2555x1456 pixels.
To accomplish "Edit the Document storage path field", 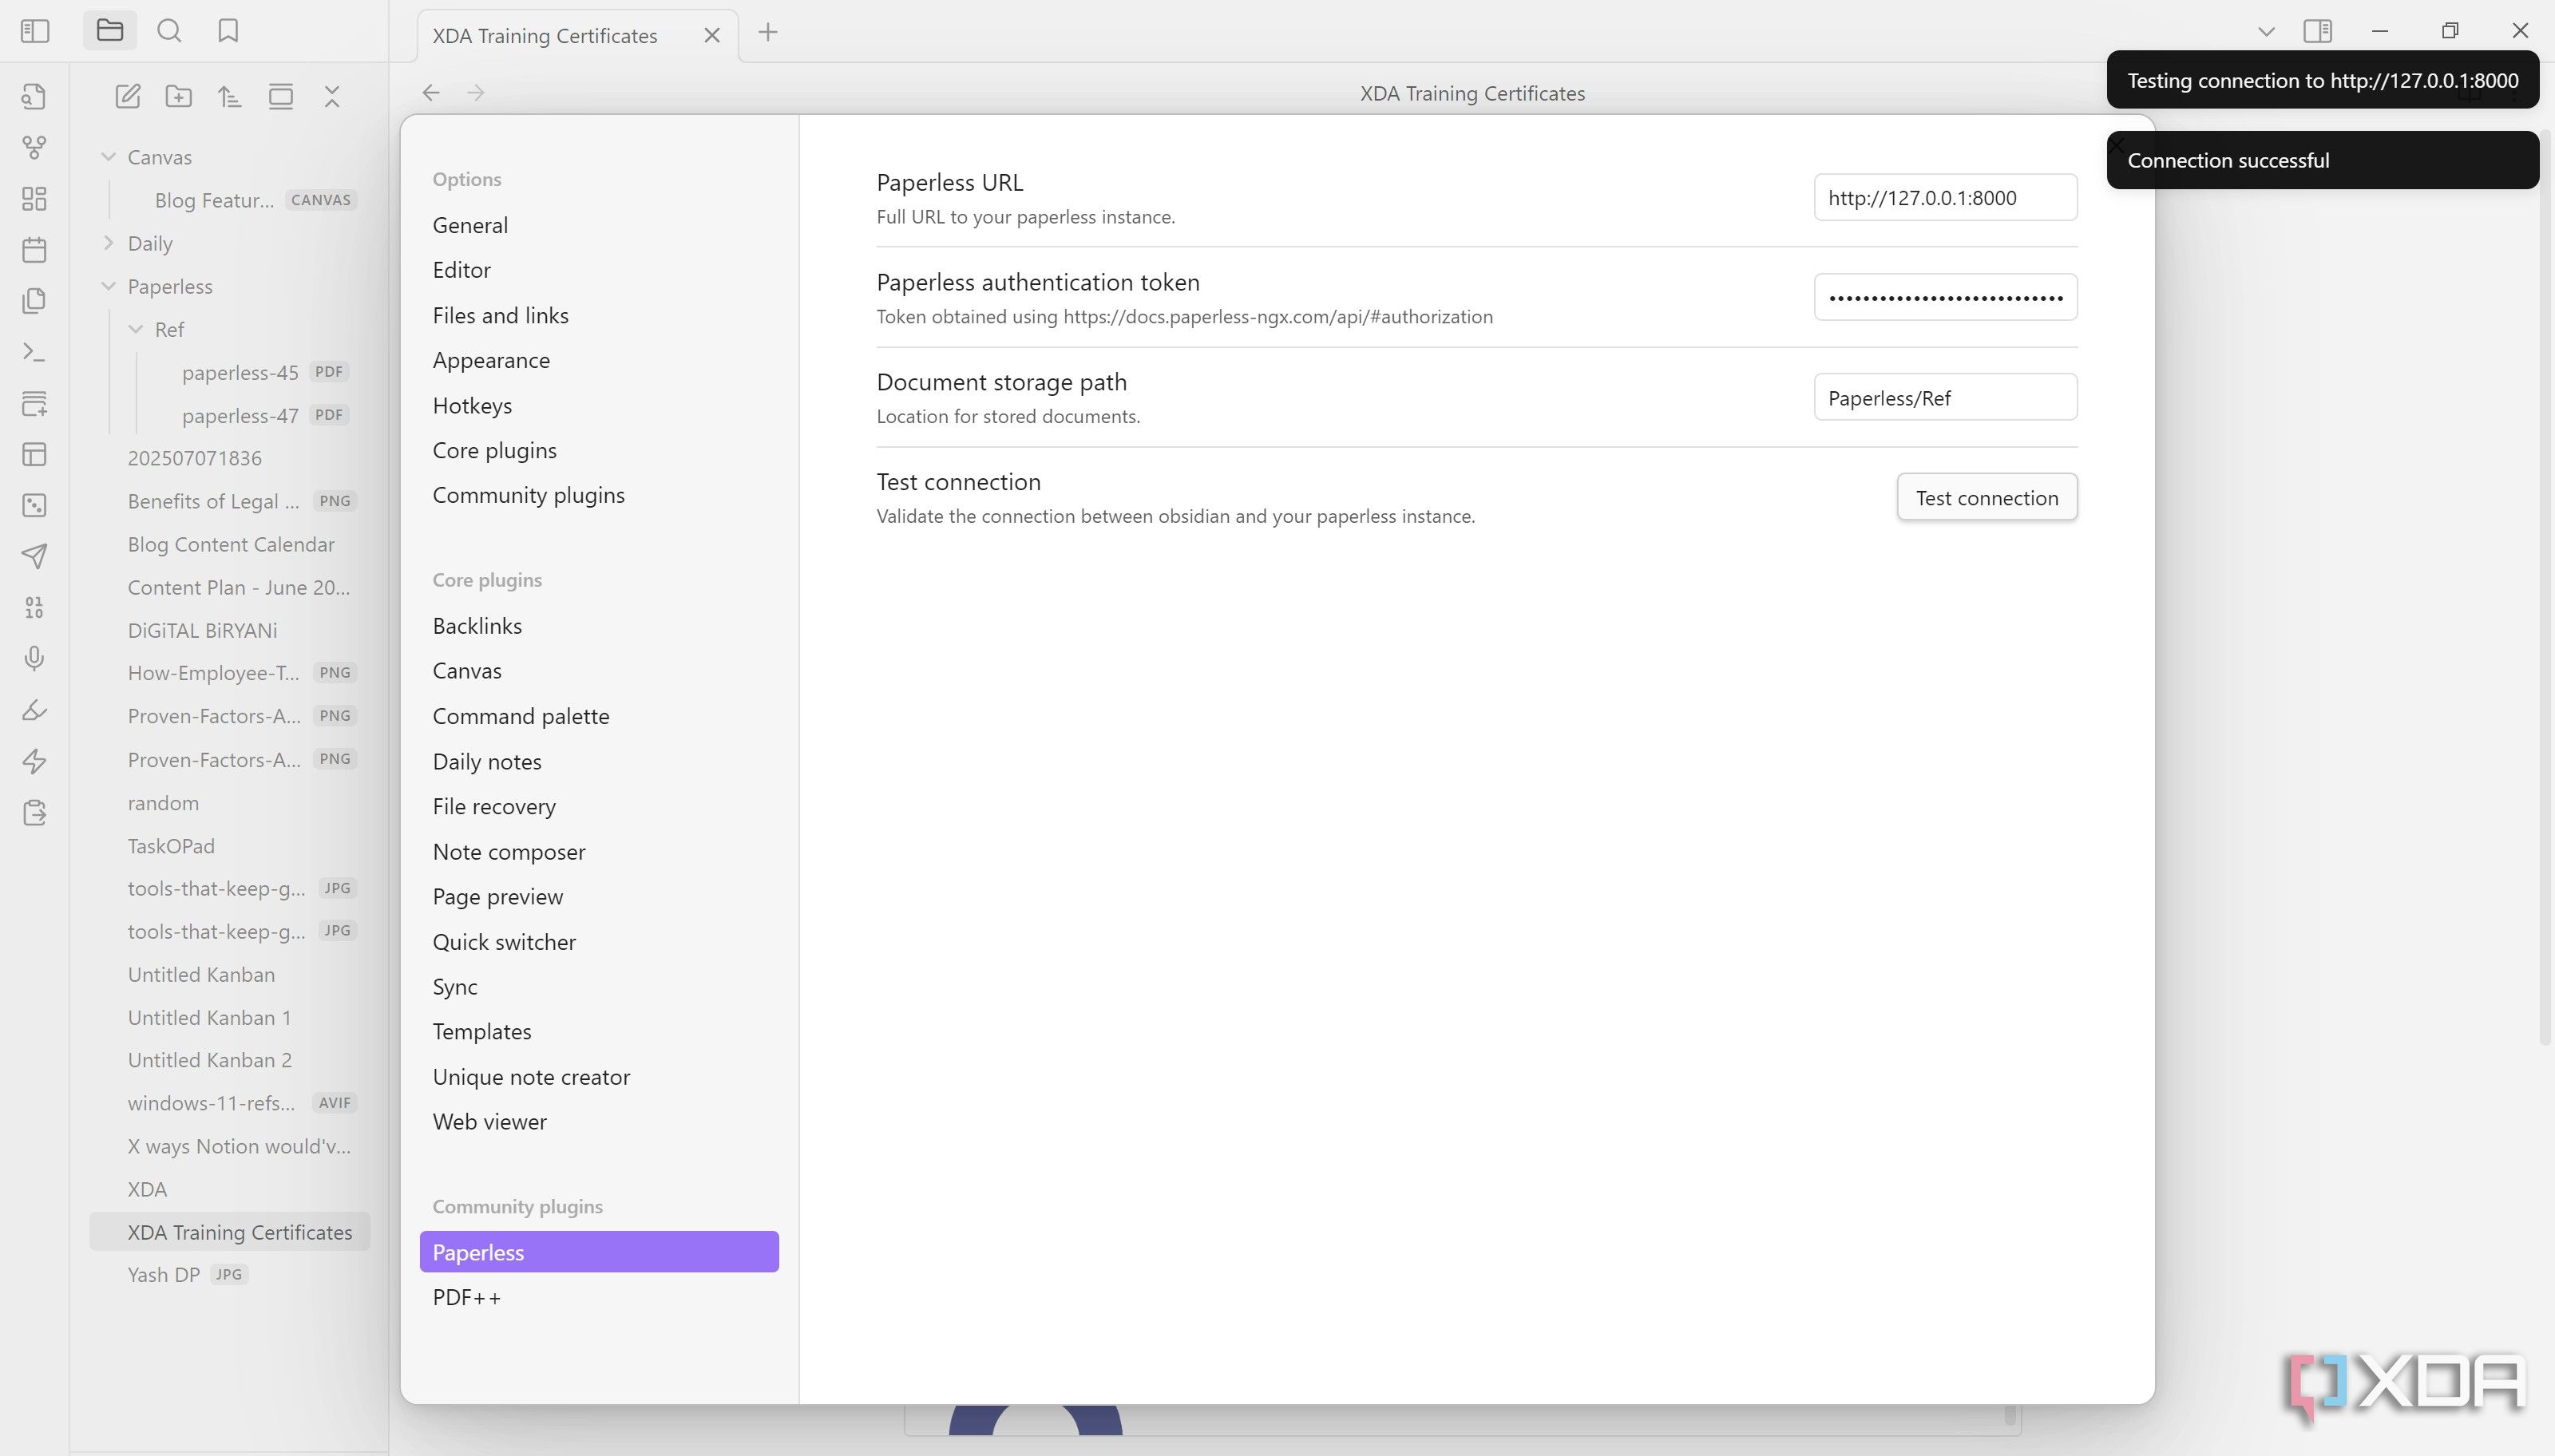I will click(1945, 398).
